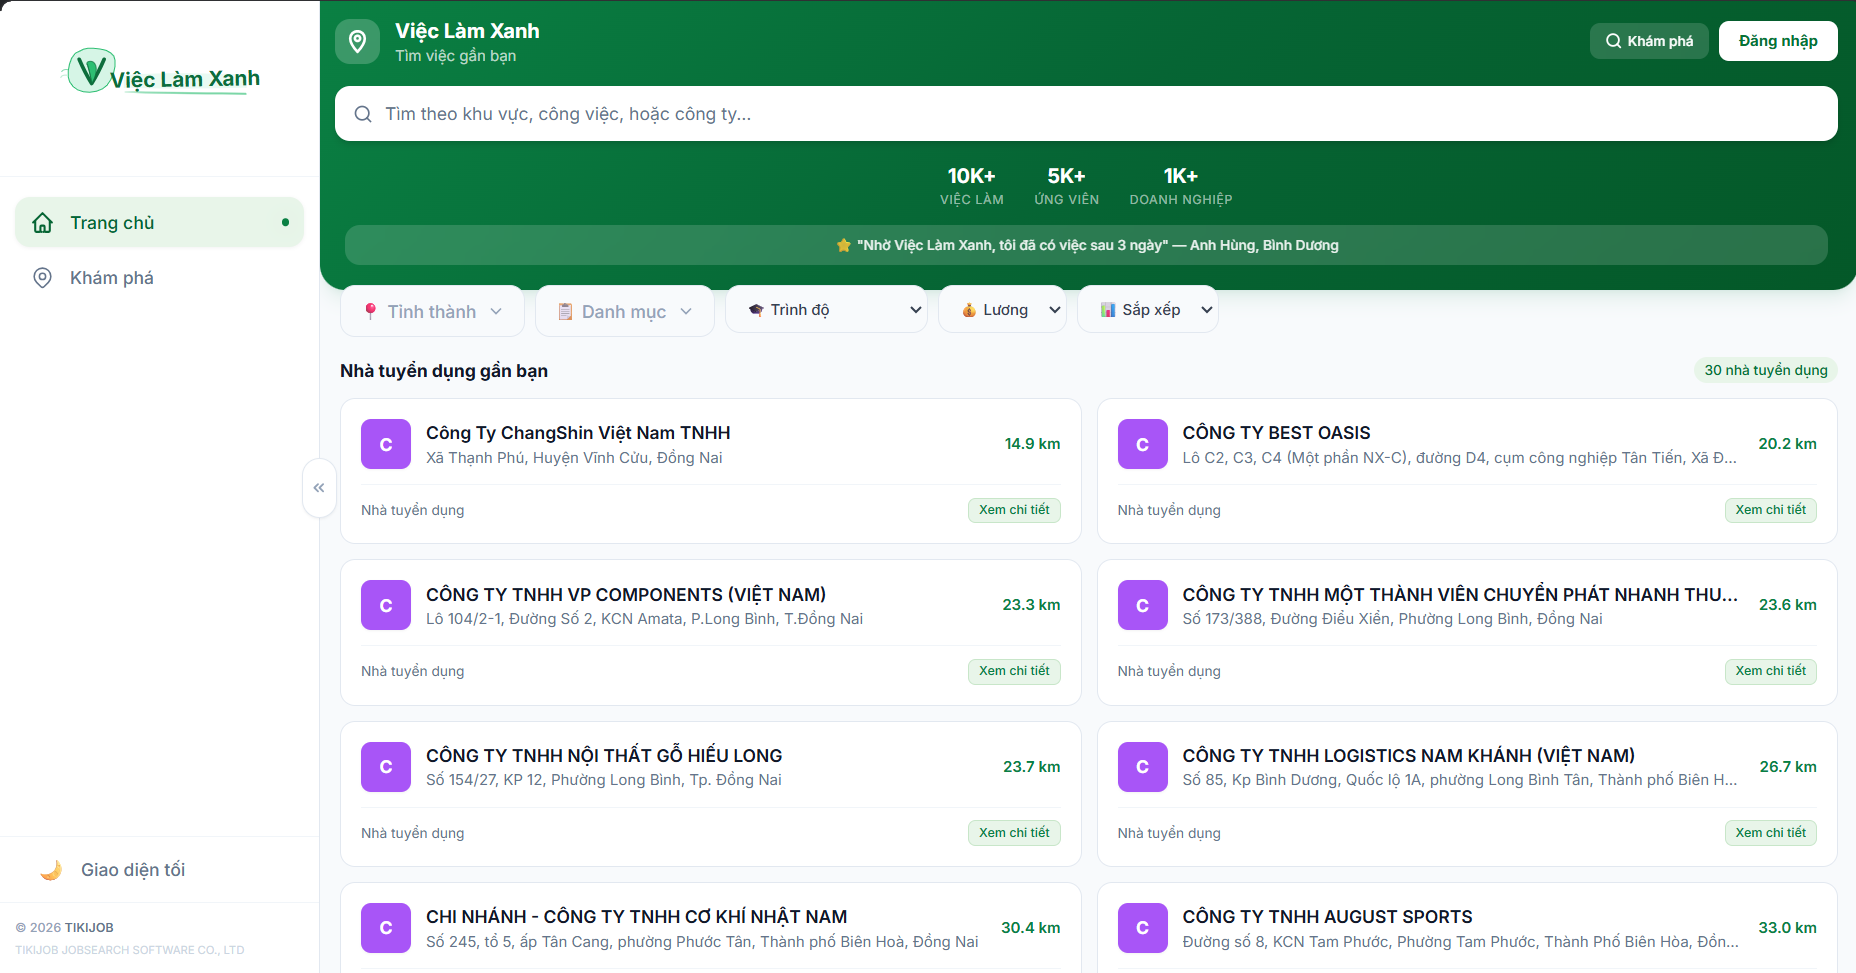Click company name CÔNG TY BEST OASIS
Viewport: 1856px width, 973px height.
tap(1276, 433)
